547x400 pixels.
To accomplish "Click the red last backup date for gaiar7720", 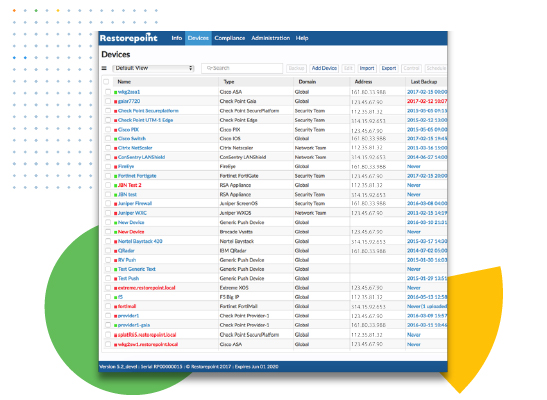I will tap(427, 101).
